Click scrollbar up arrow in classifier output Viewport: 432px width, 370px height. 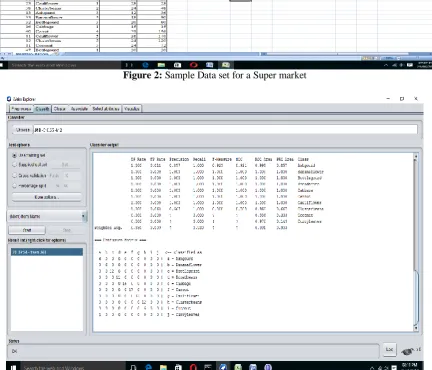pyautogui.click(x=416, y=156)
